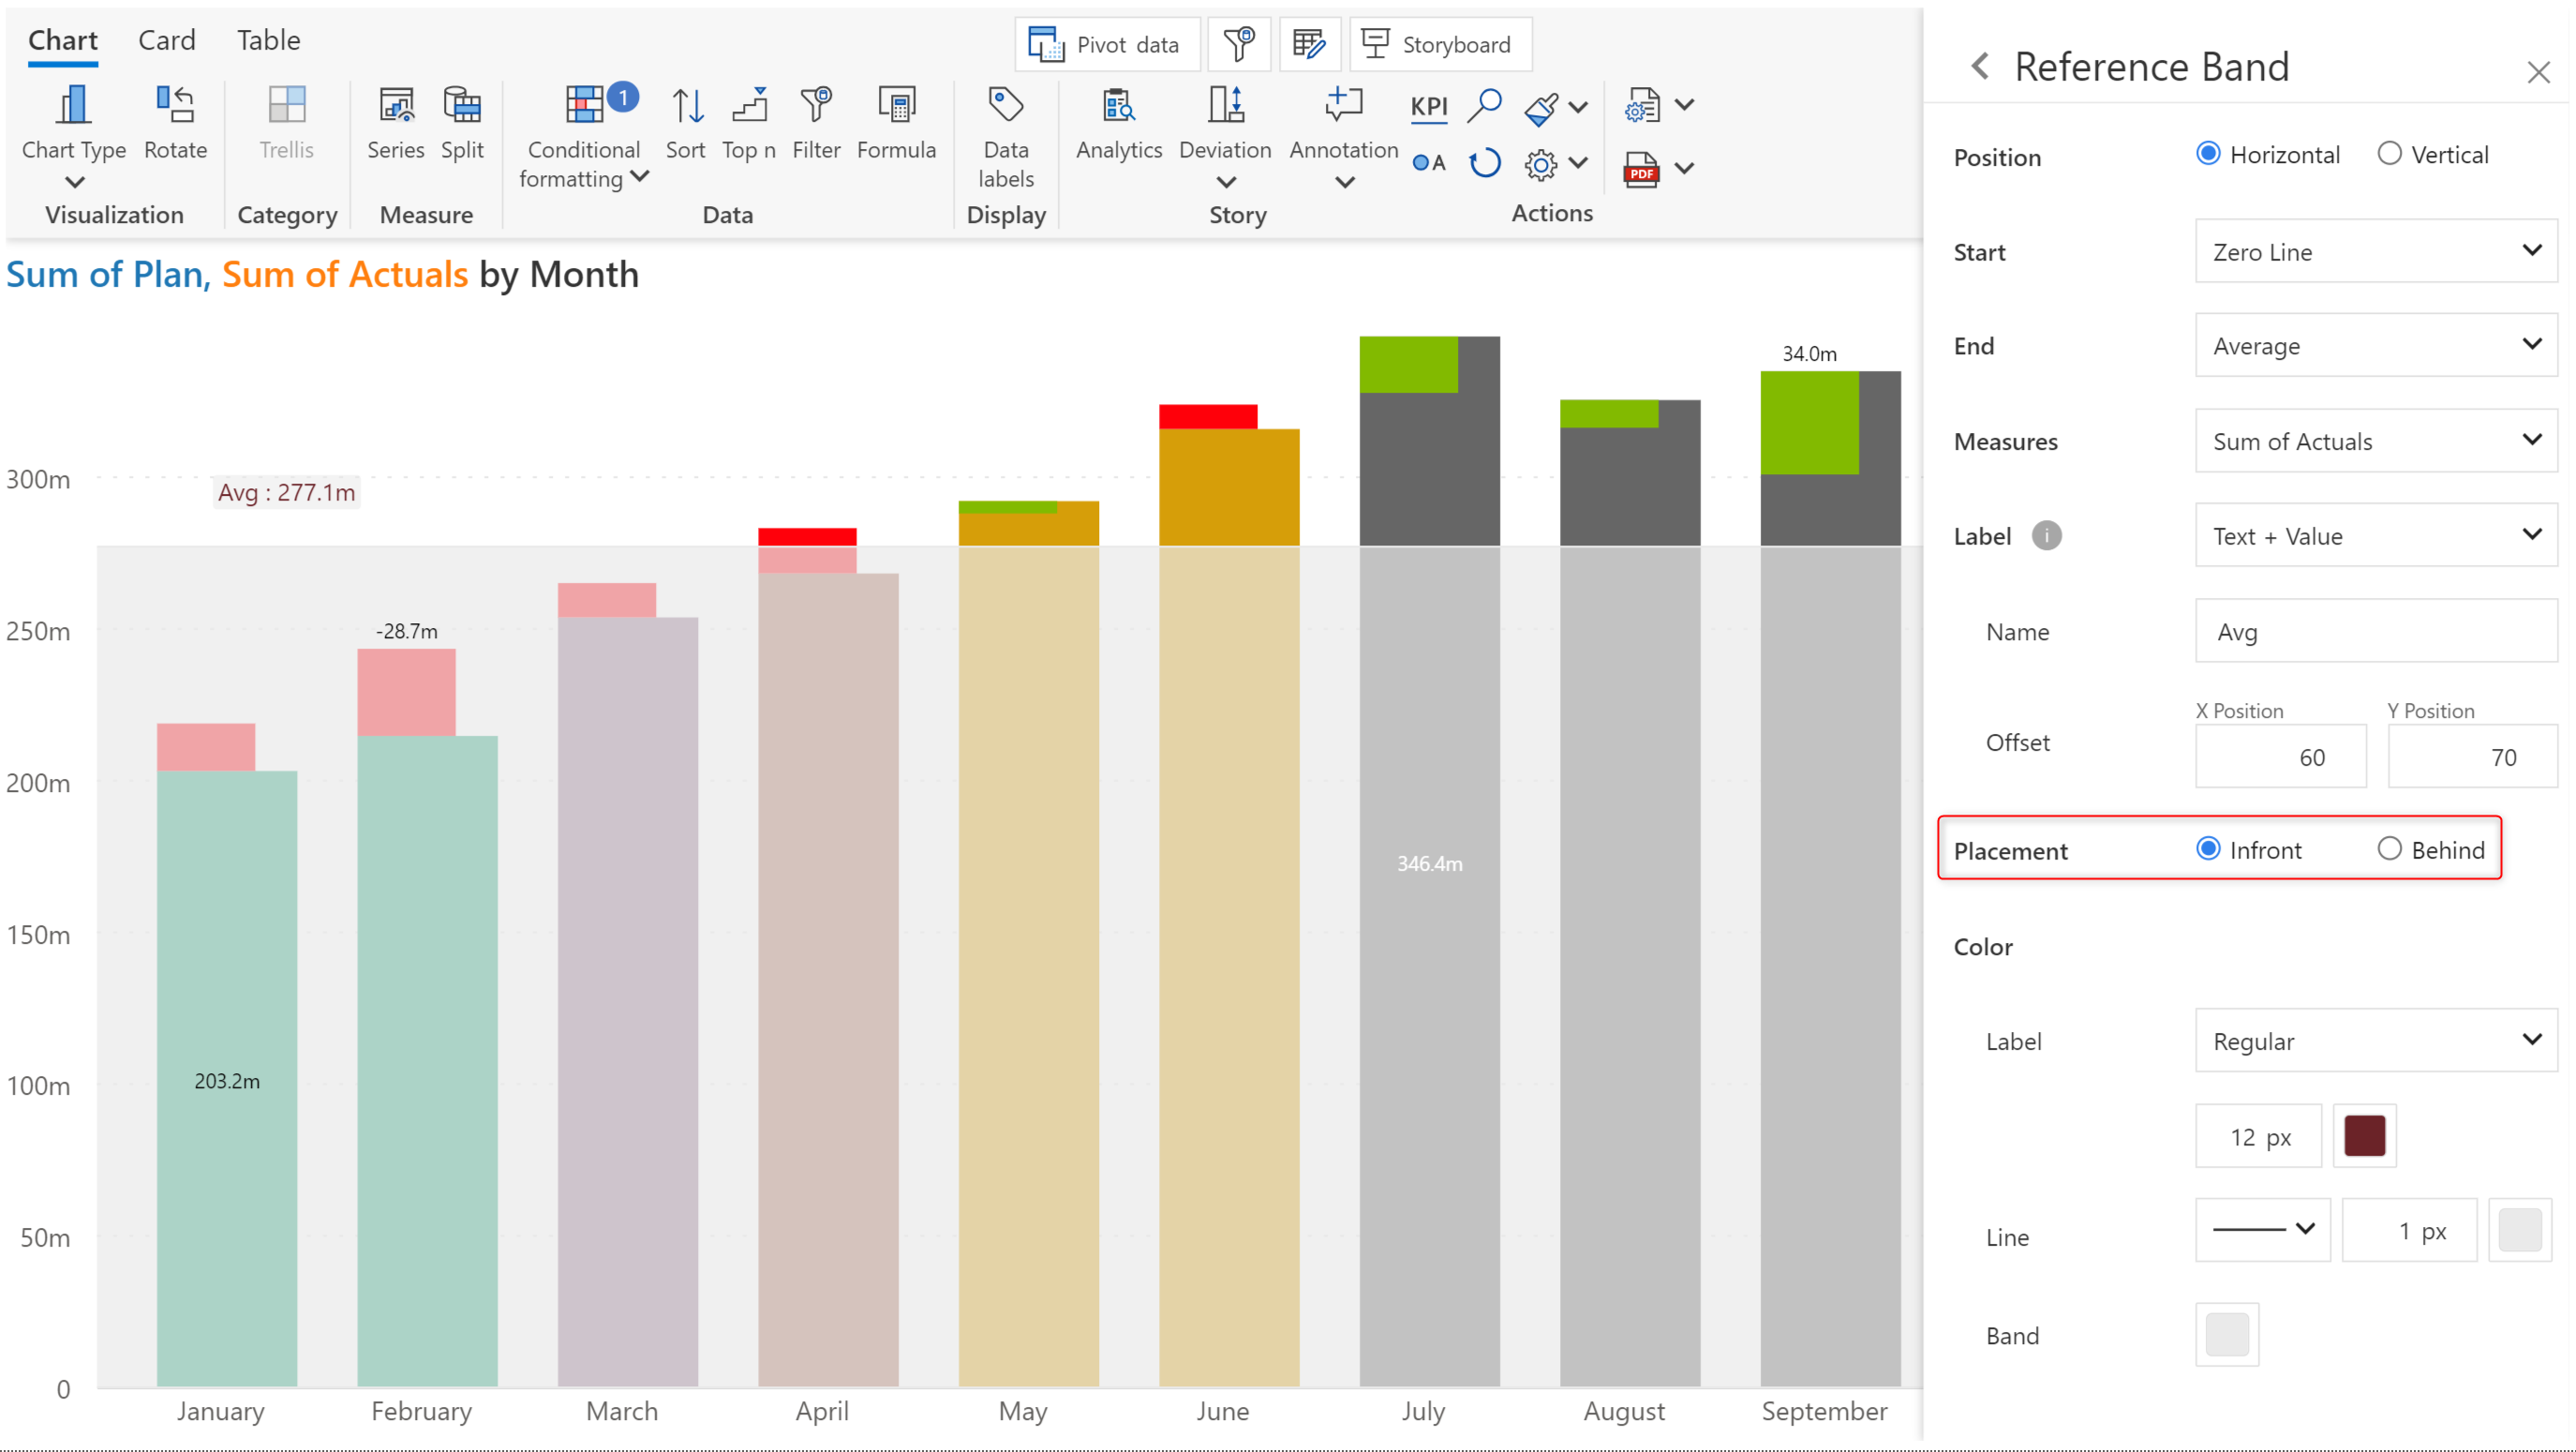Select Infront placement radio button
Screen dimensions: 2576x1452
pyautogui.click(x=2207, y=849)
